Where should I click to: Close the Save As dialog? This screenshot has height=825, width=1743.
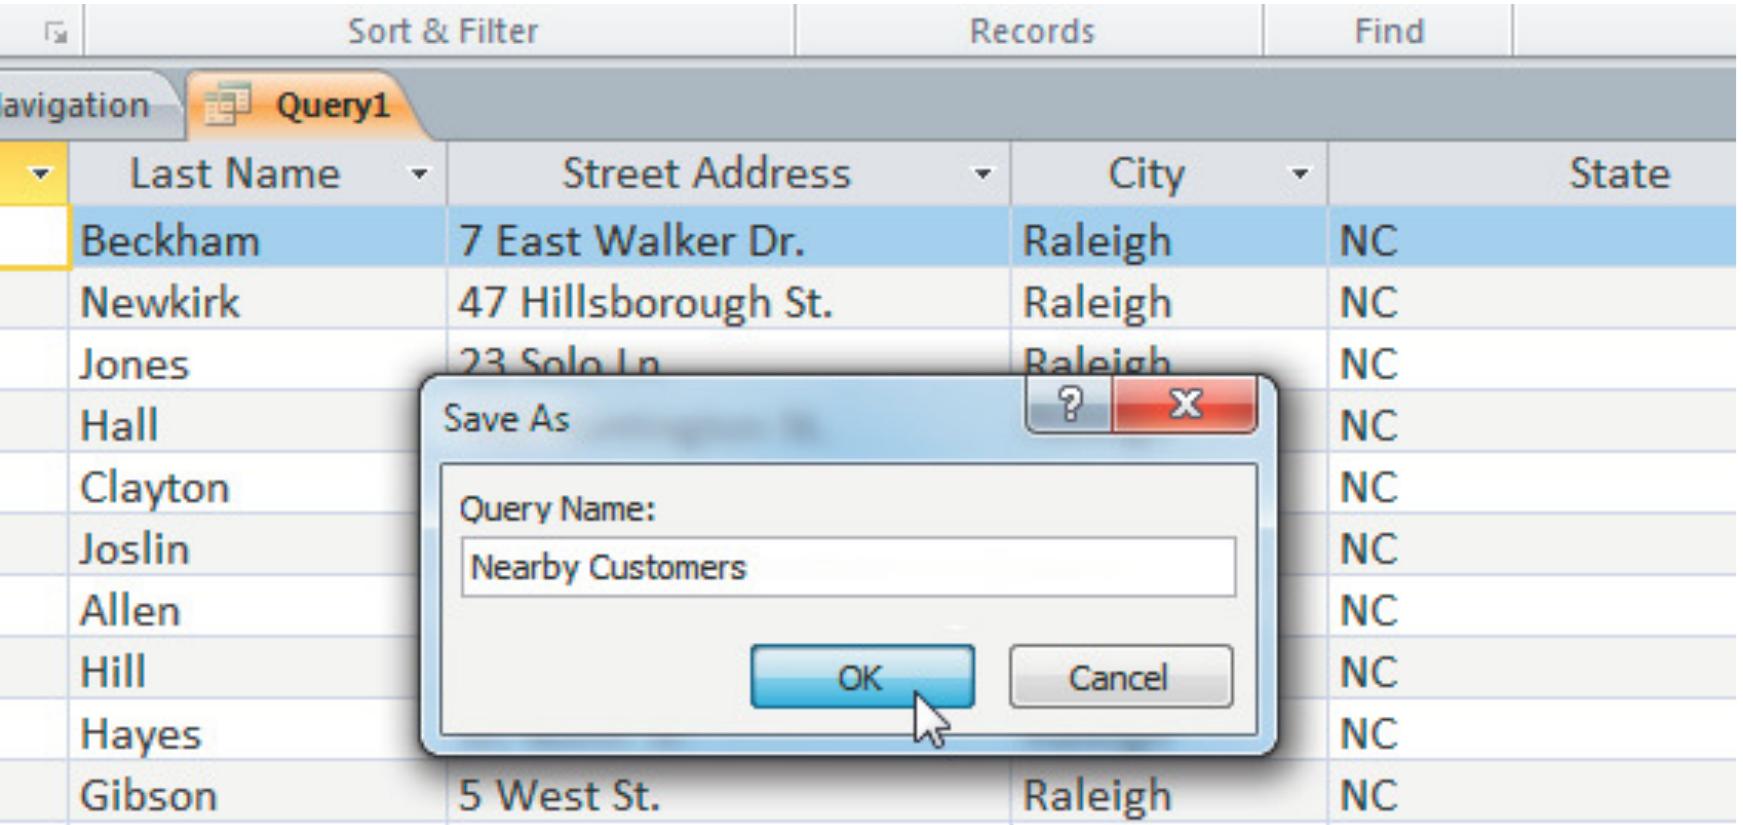(x=1186, y=405)
